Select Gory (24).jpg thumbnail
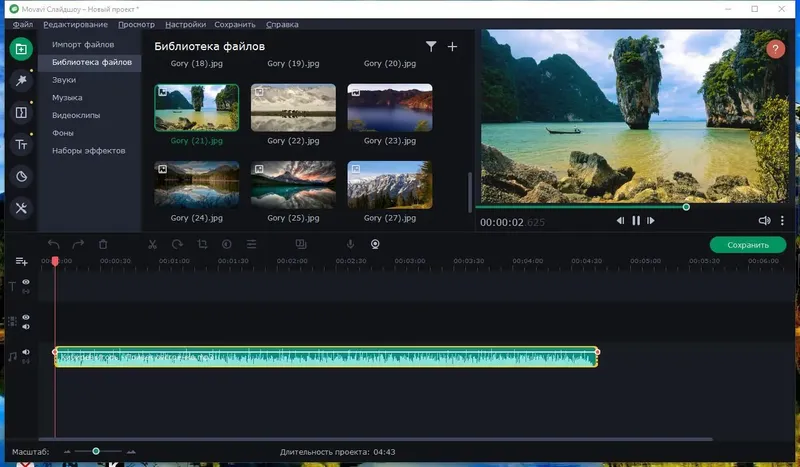800x467 pixels. pos(196,185)
